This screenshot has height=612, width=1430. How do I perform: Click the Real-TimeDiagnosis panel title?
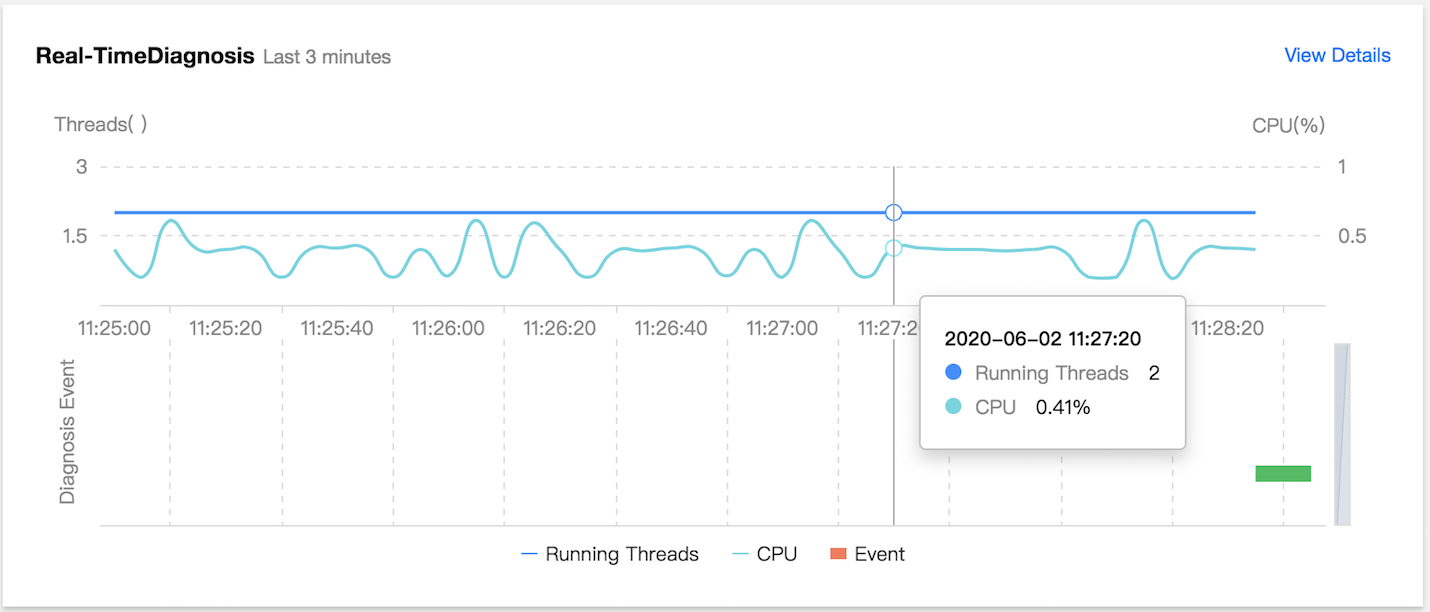click(x=145, y=56)
